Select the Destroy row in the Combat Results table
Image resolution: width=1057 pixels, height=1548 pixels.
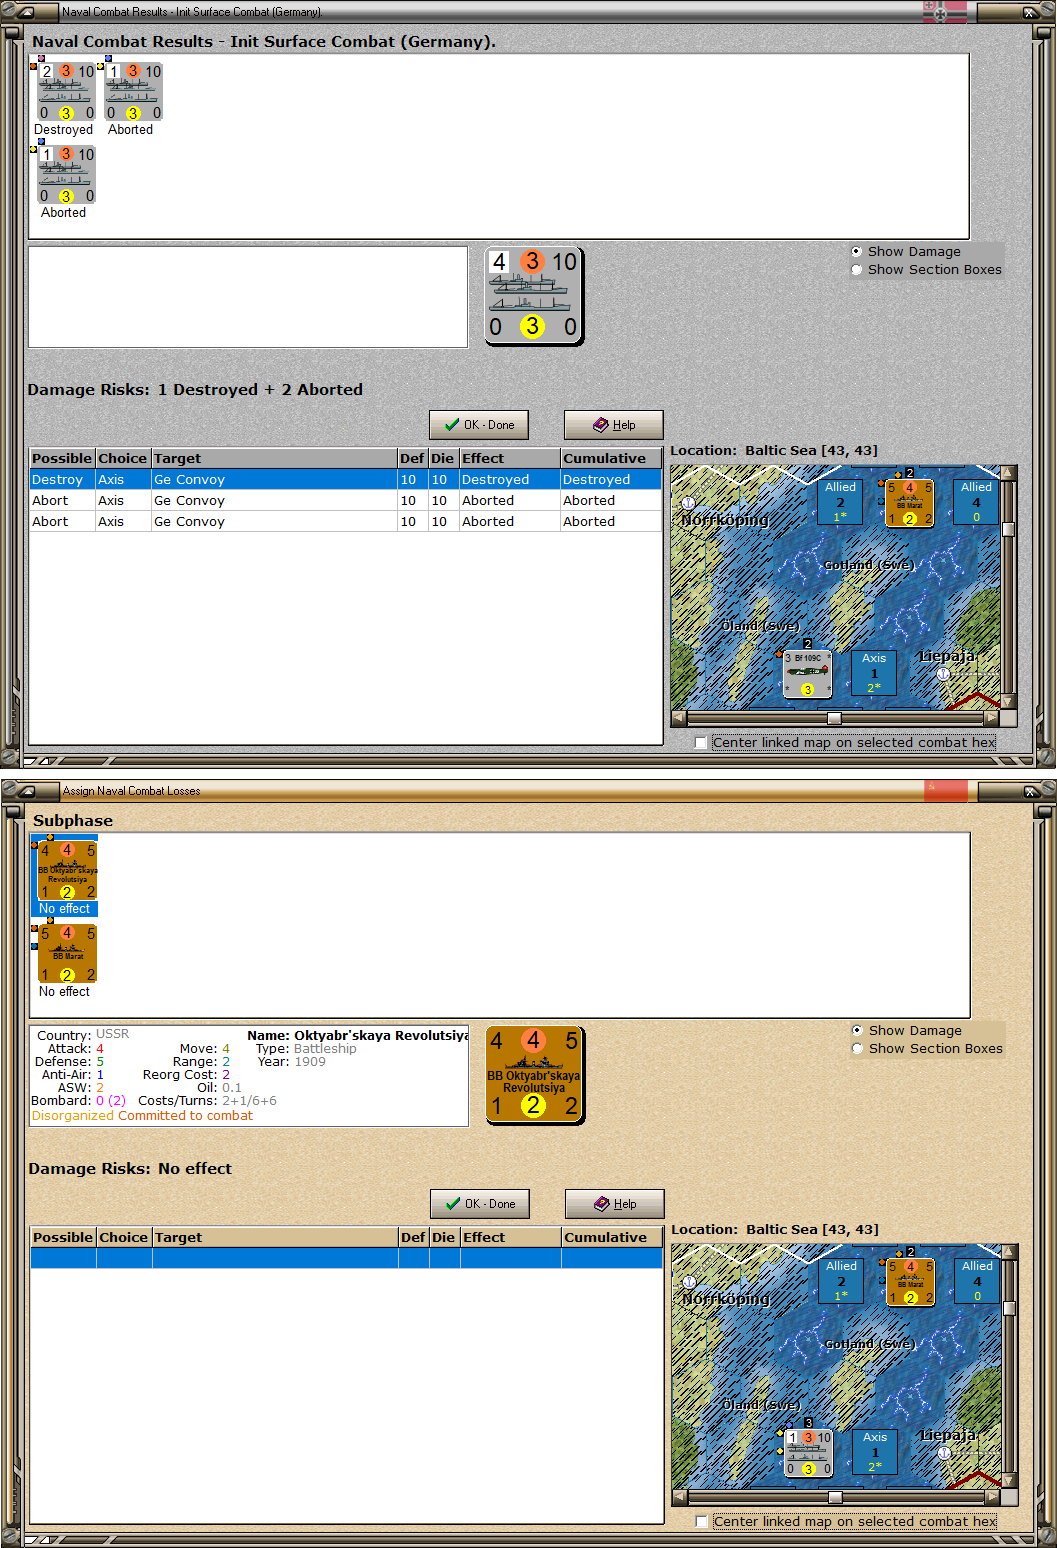(x=346, y=480)
